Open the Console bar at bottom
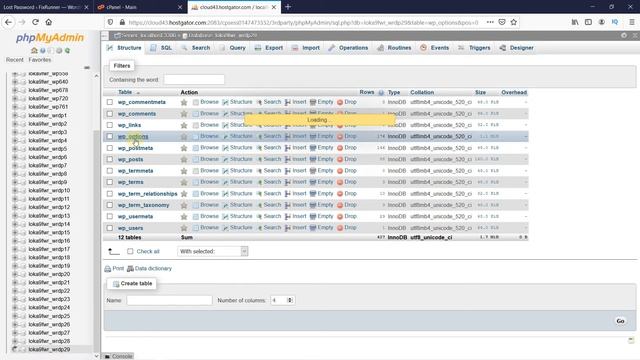 tap(119, 356)
